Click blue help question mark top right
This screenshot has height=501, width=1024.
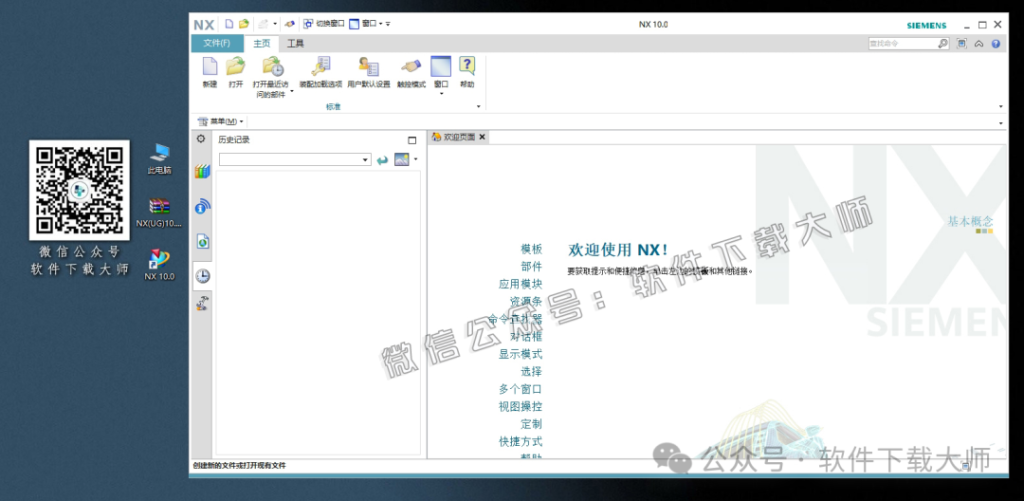tap(996, 44)
